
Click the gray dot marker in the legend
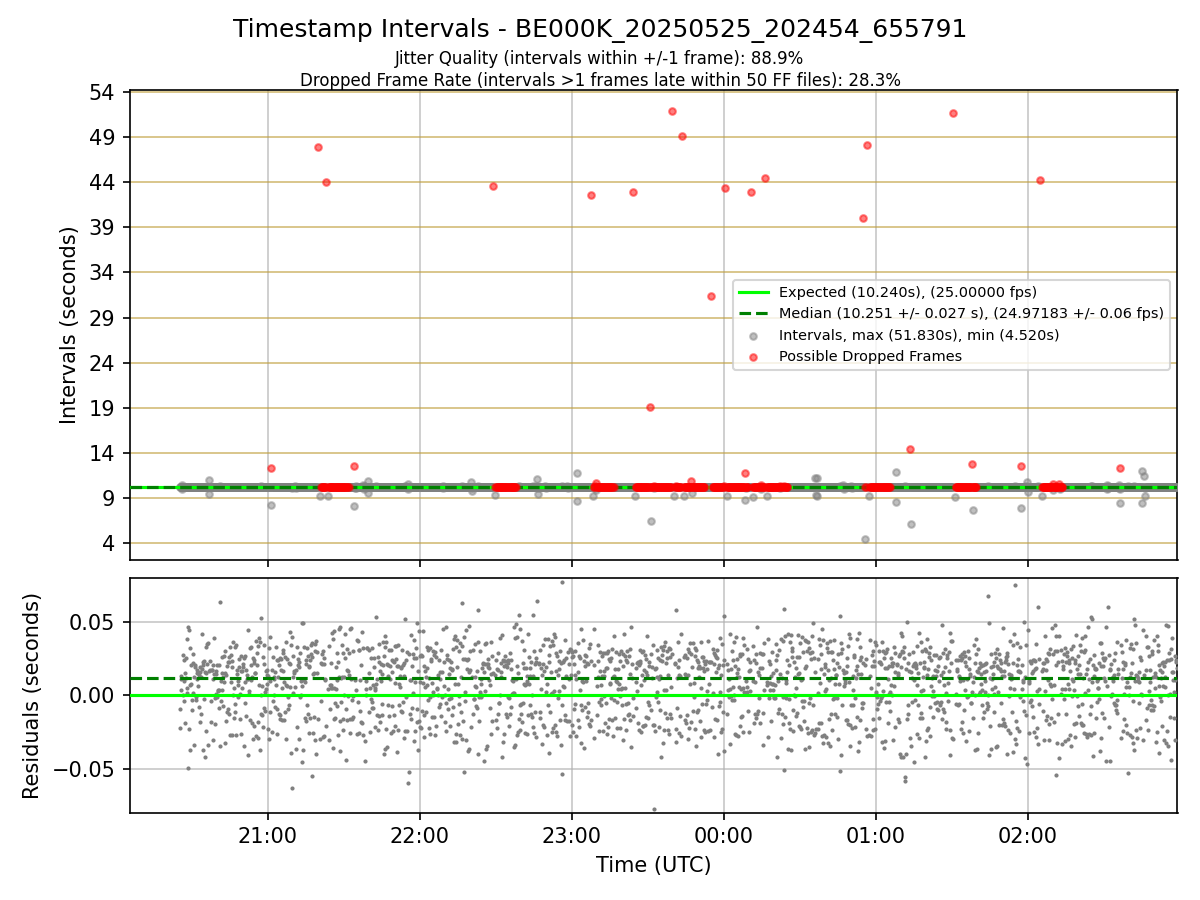754,335
